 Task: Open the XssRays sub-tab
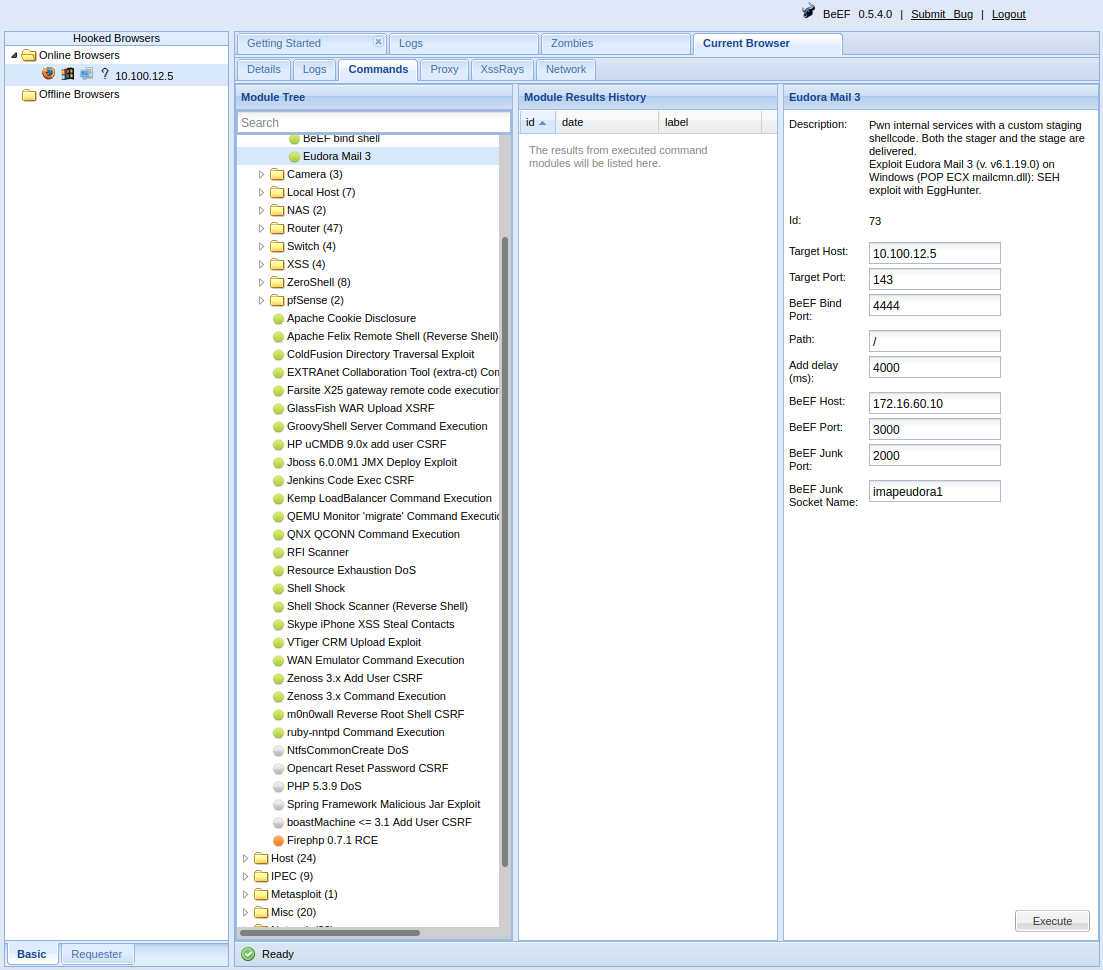tap(502, 70)
